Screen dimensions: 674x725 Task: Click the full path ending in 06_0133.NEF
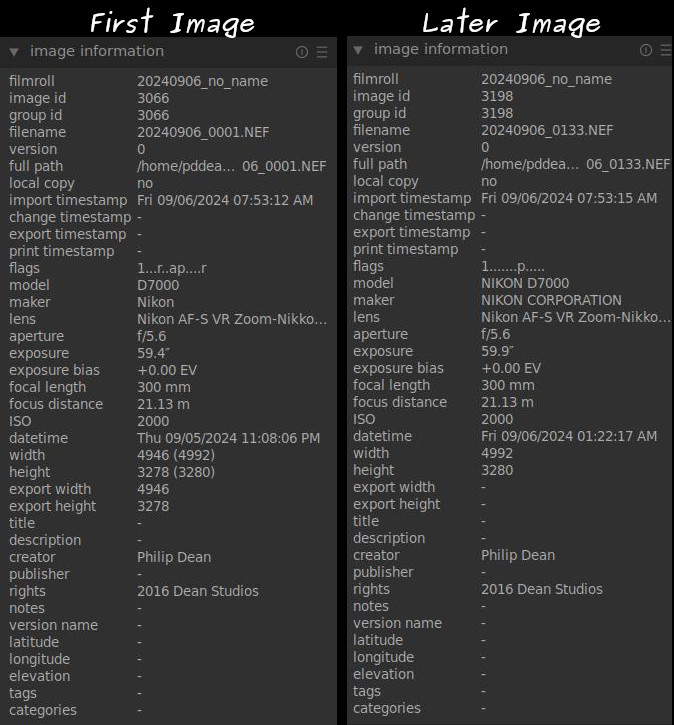tap(575, 164)
